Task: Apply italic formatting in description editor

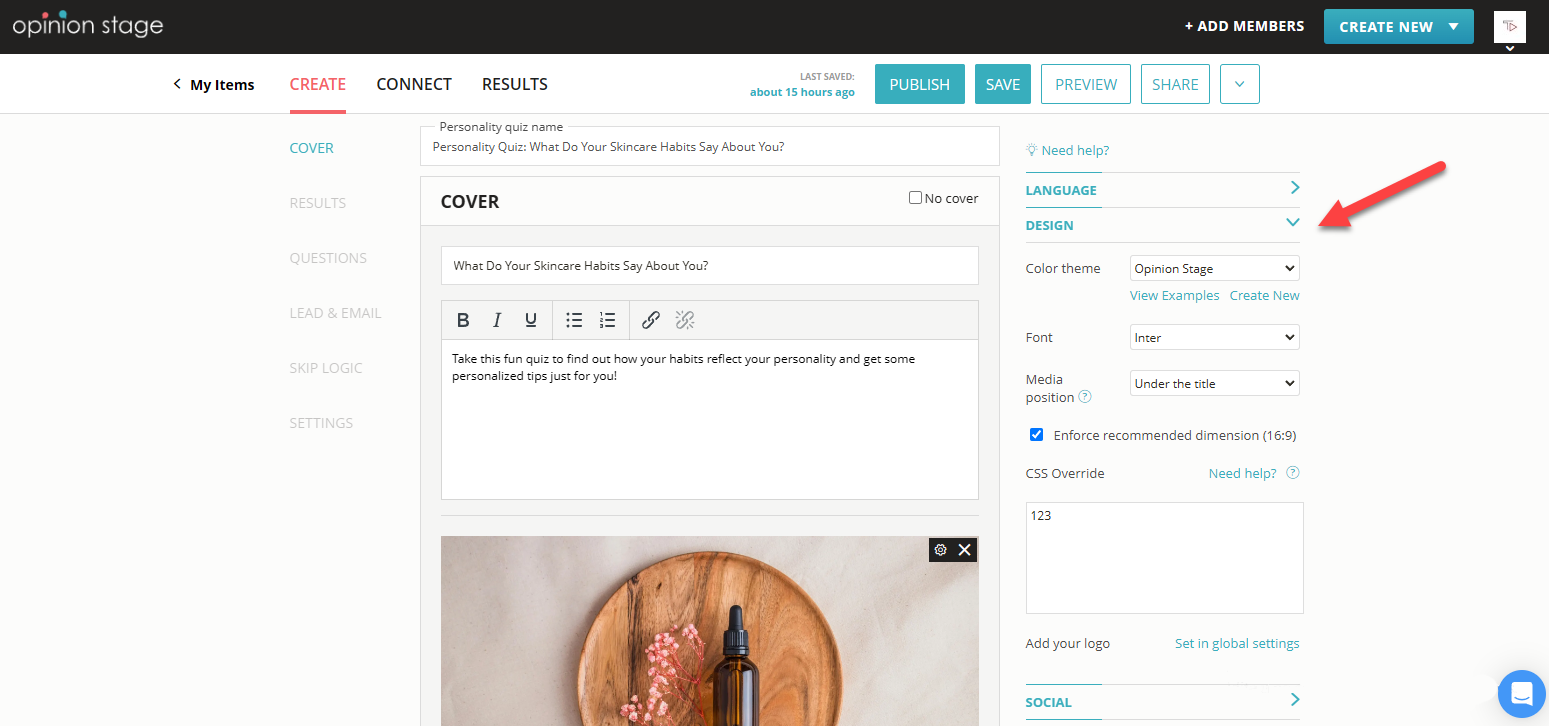Action: pyautogui.click(x=497, y=319)
